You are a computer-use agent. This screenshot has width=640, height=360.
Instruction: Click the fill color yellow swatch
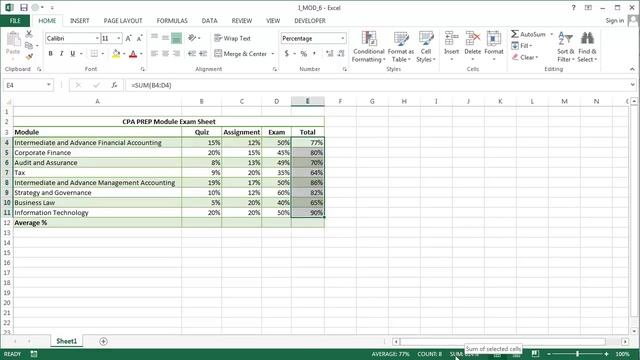click(x=116, y=53)
